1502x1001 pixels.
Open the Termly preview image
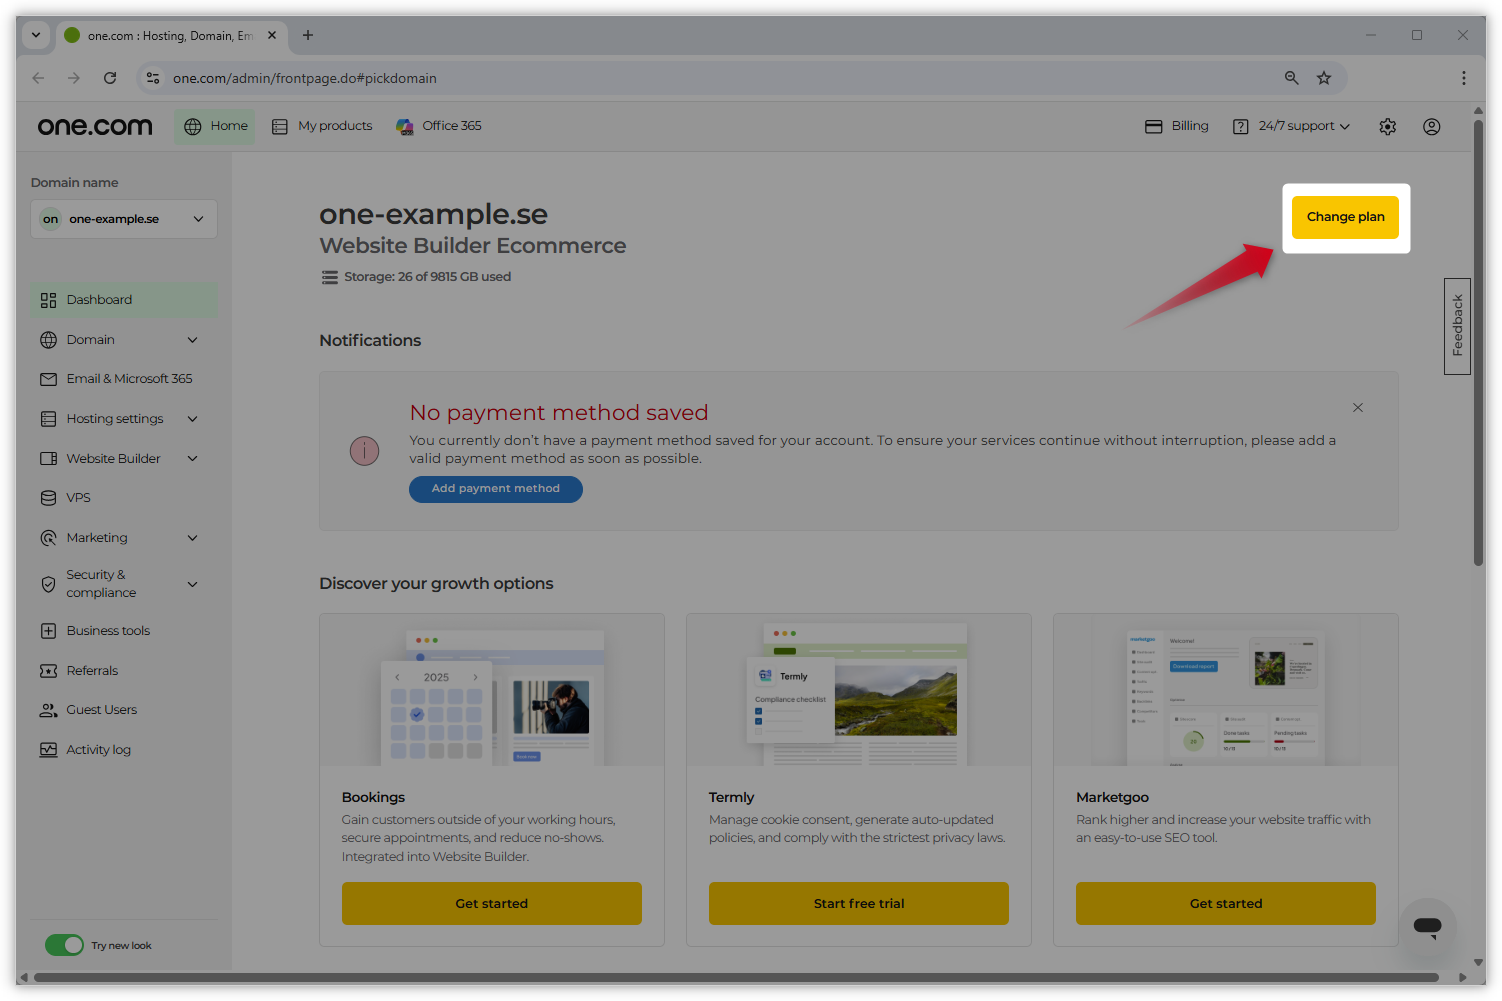coord(859,690)
